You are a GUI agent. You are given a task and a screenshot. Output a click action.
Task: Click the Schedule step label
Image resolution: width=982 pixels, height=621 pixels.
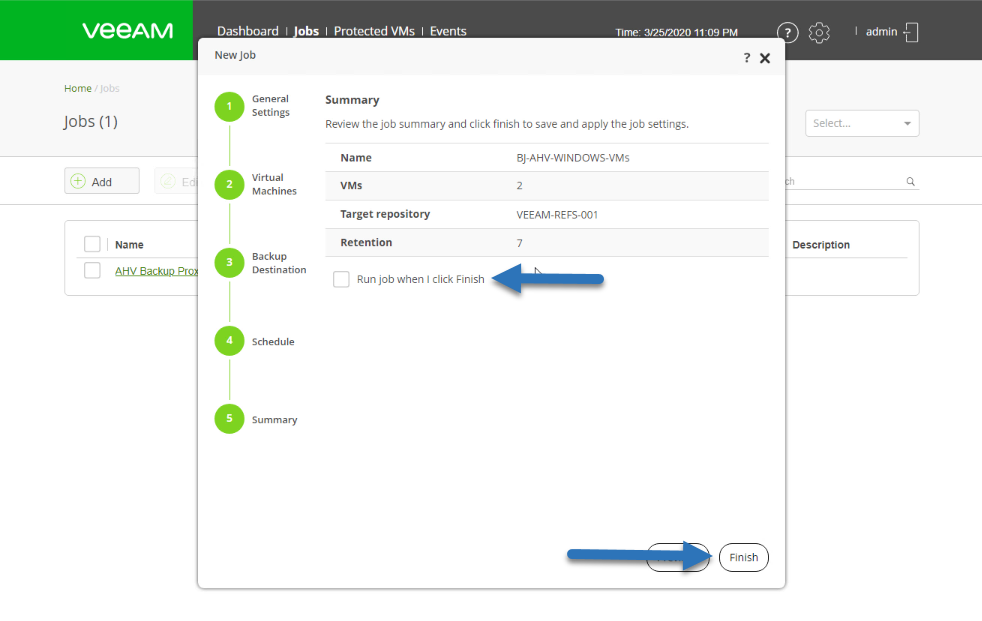273,342
